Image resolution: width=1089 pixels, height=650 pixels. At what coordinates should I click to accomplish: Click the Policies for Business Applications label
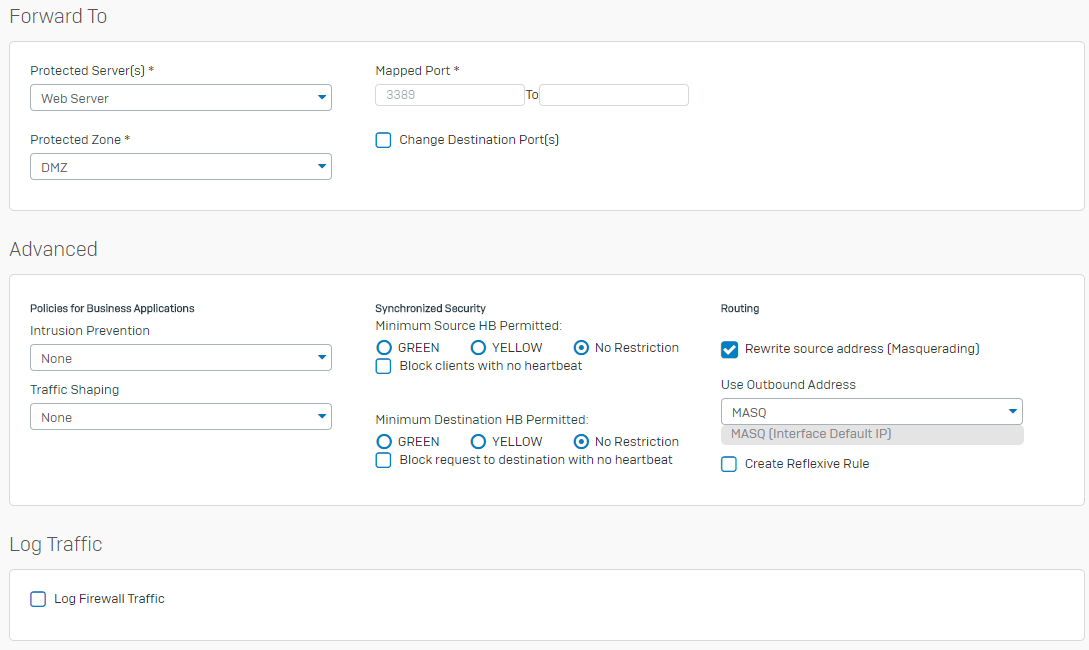[113, 308]
